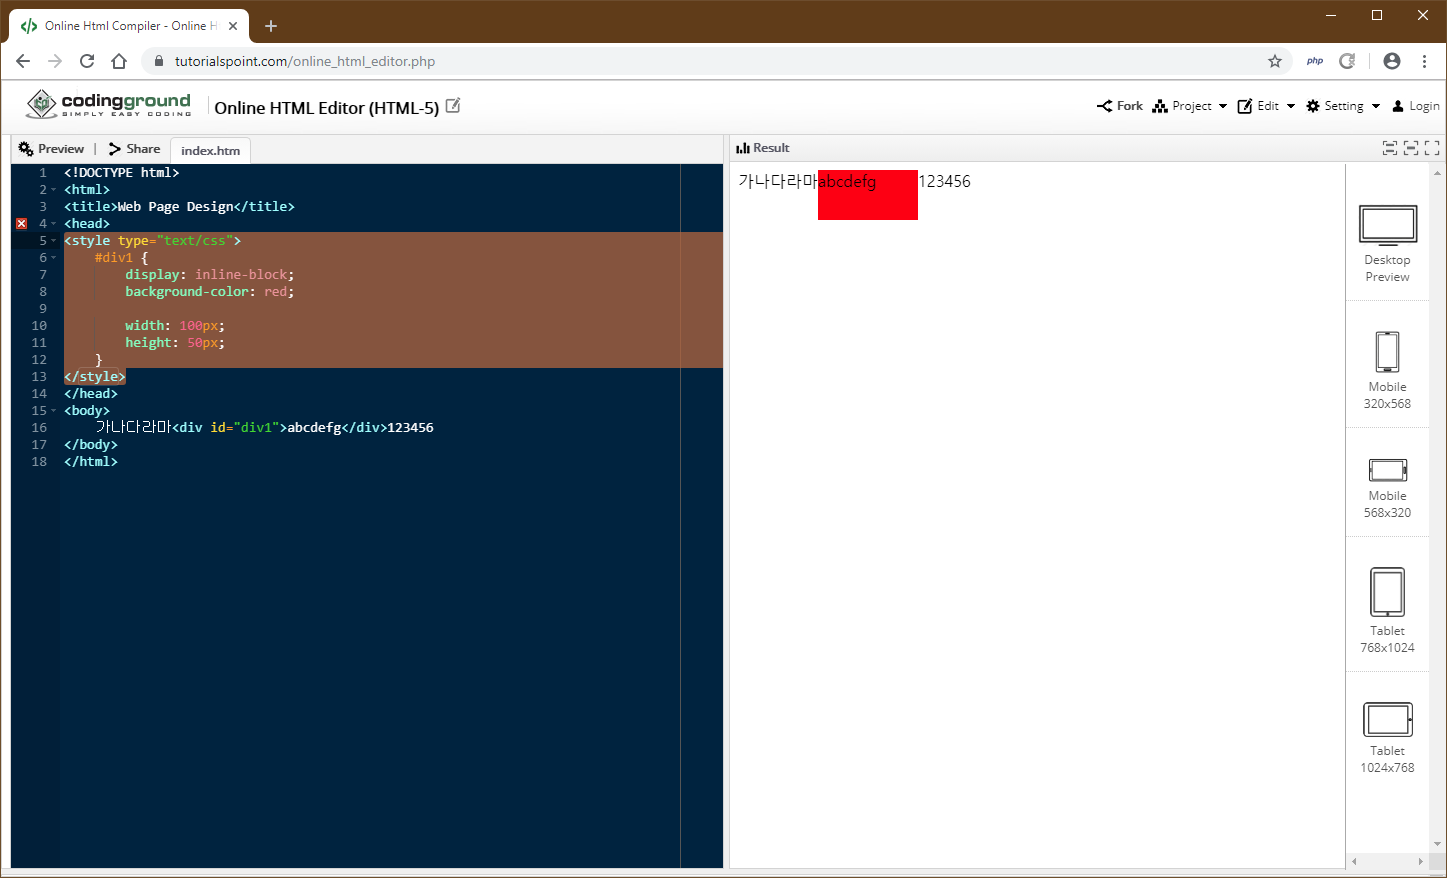Go back in browser
The height and width of the screenshot is (878, 1447).
[23, 61]
